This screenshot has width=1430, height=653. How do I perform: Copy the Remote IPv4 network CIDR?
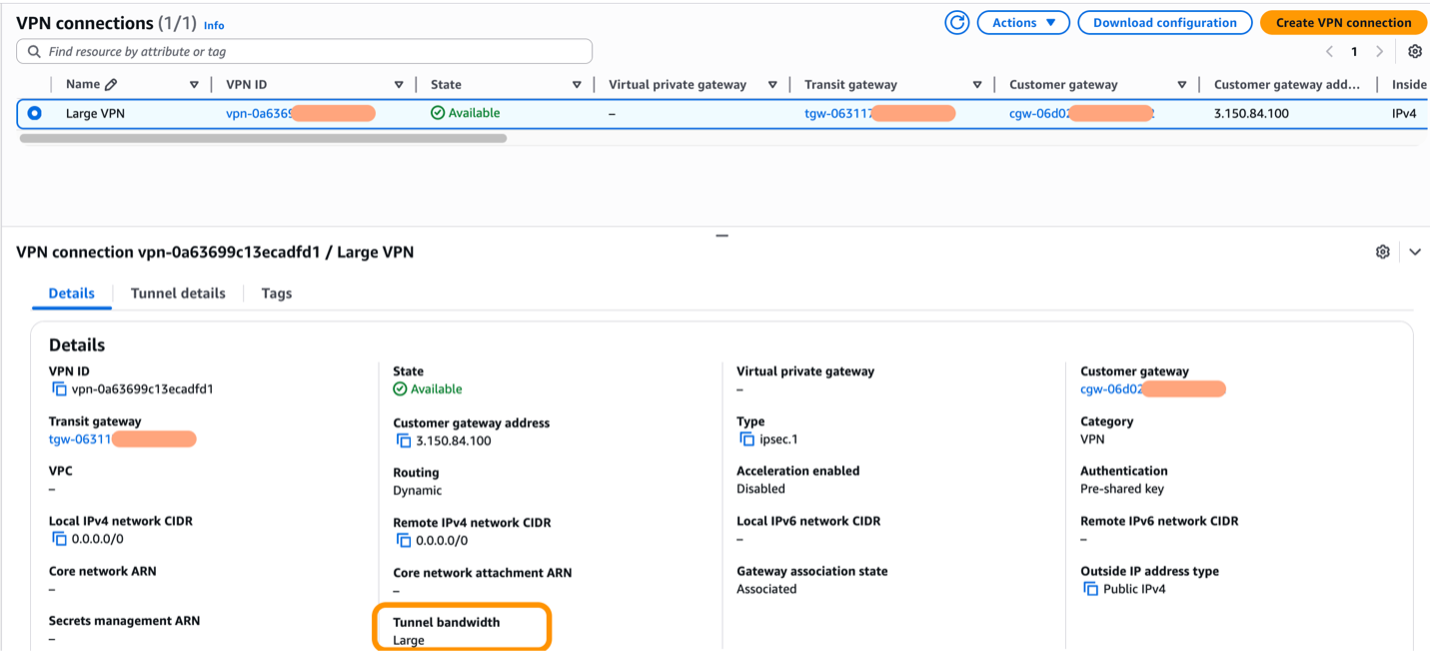pos(404,540)
